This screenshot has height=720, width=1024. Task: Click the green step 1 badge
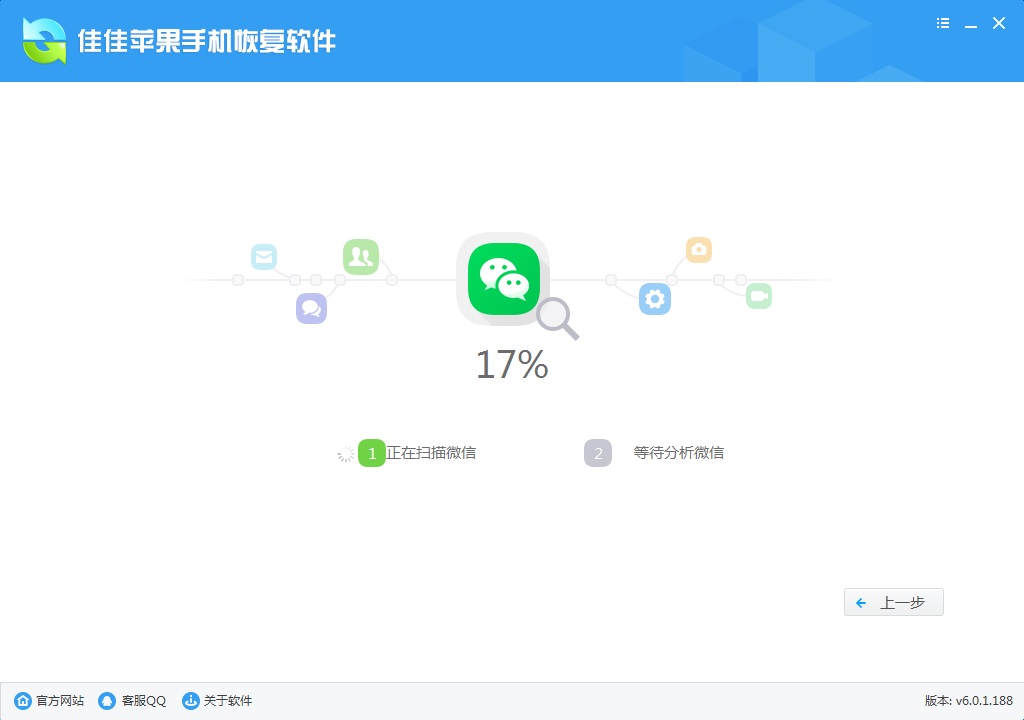pyautogui.click(x=372, y=453)
